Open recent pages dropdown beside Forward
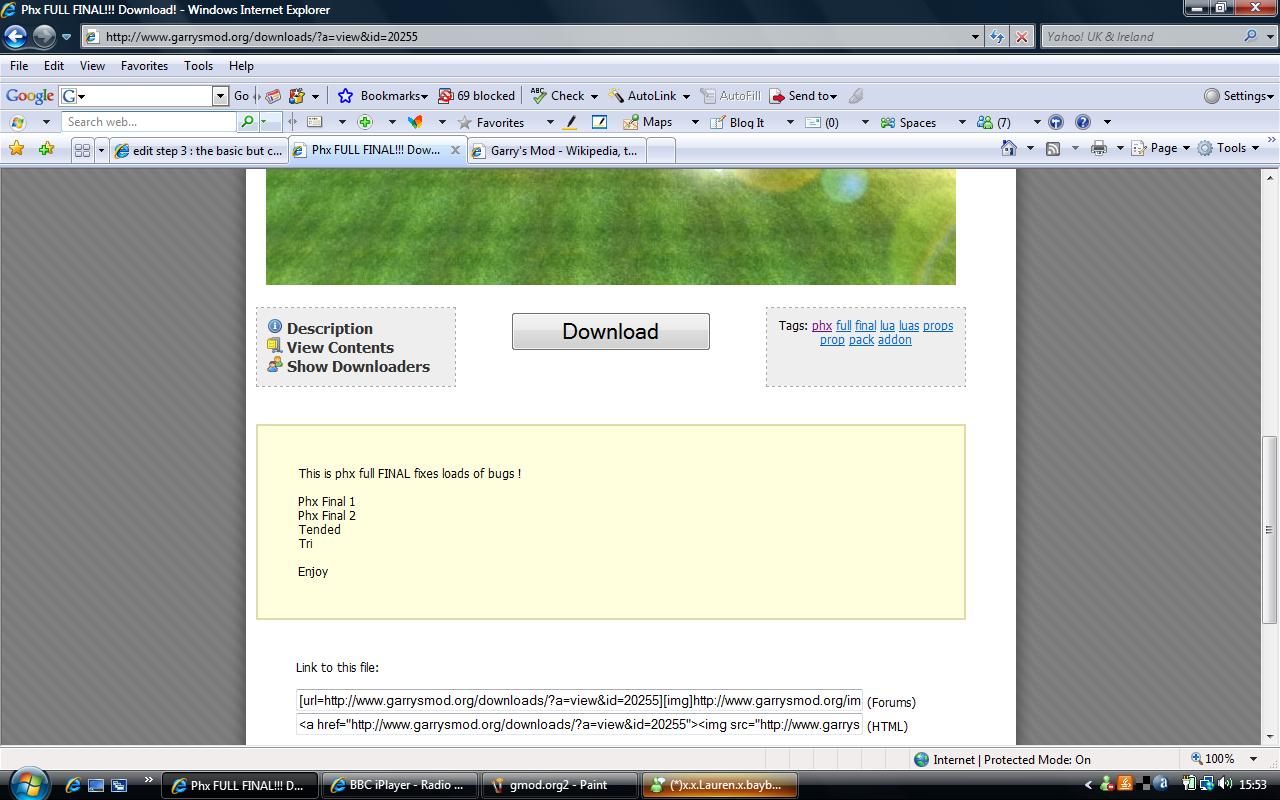Image resolution: width=1280 pixels, height=800 pixels. [66, 37]
